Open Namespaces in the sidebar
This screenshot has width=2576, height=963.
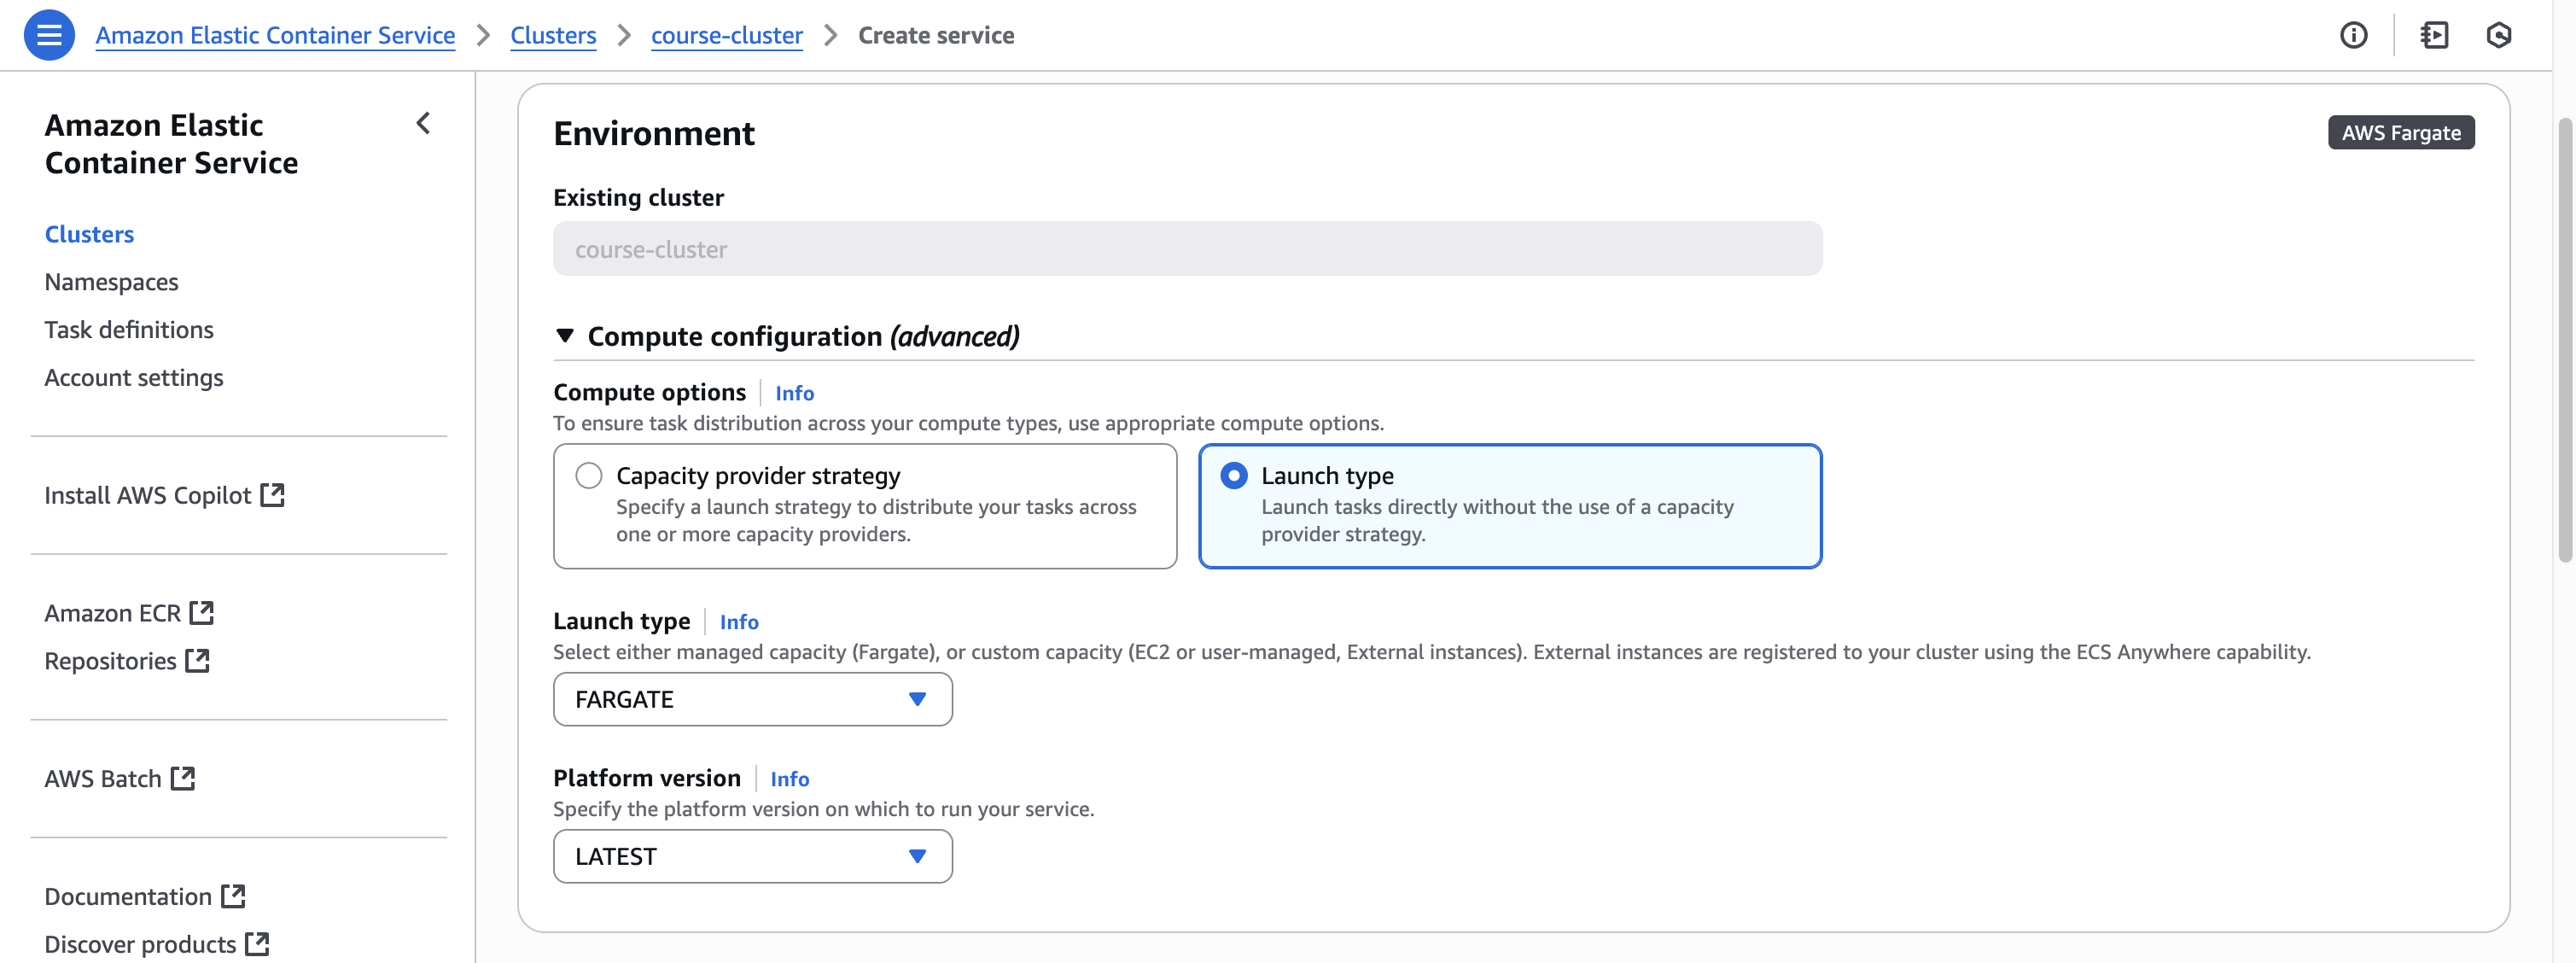(x=111, y=282)
